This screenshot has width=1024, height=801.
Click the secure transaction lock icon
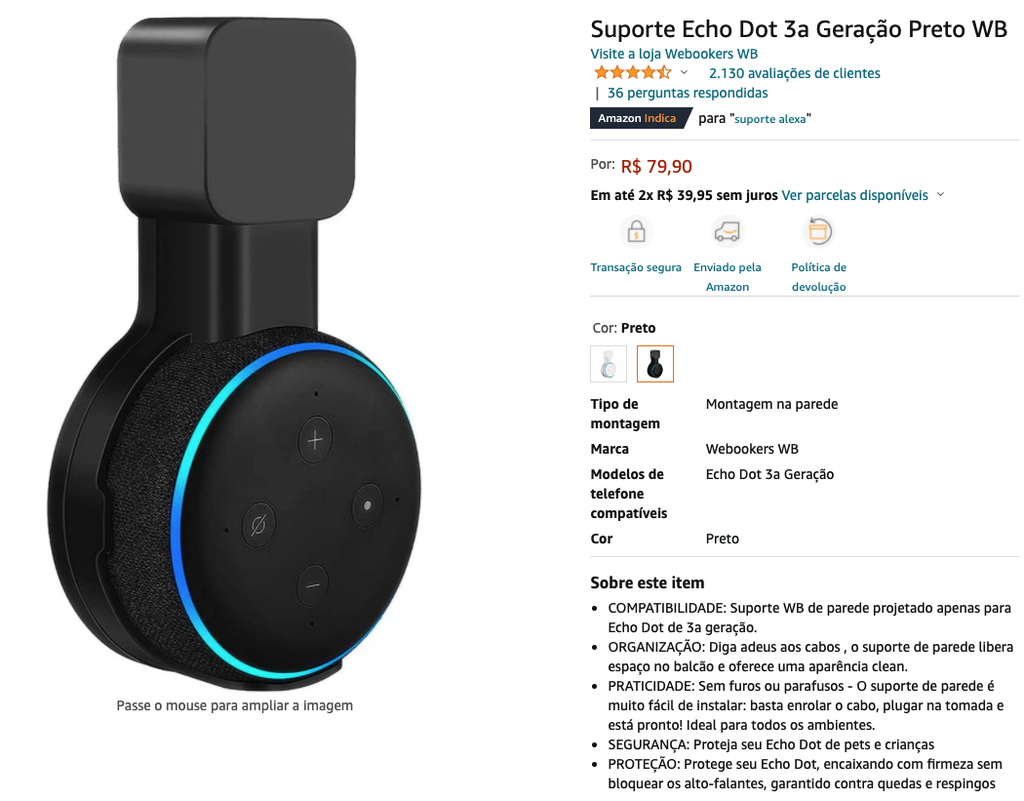click(x=636, y=231)
